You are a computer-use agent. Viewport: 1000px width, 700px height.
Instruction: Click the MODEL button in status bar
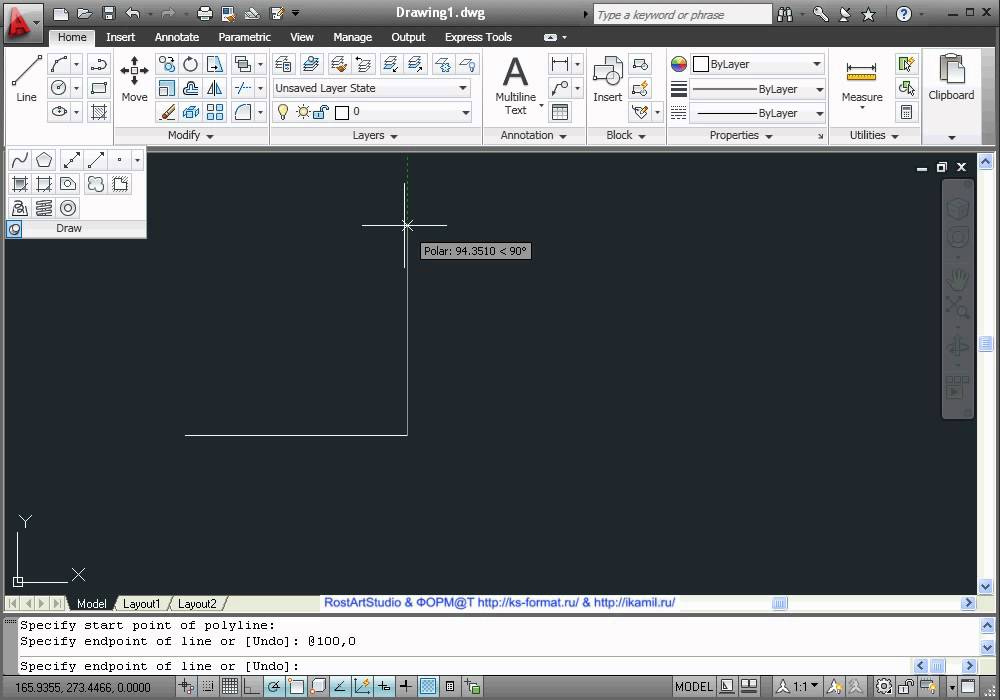coord(694,687)
